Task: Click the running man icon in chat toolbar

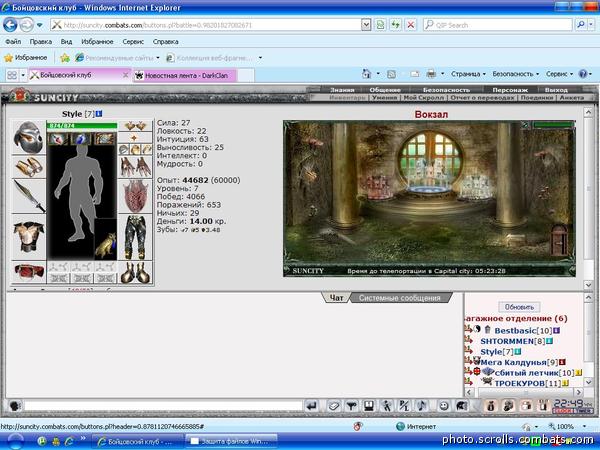Action: click(386, 406)
